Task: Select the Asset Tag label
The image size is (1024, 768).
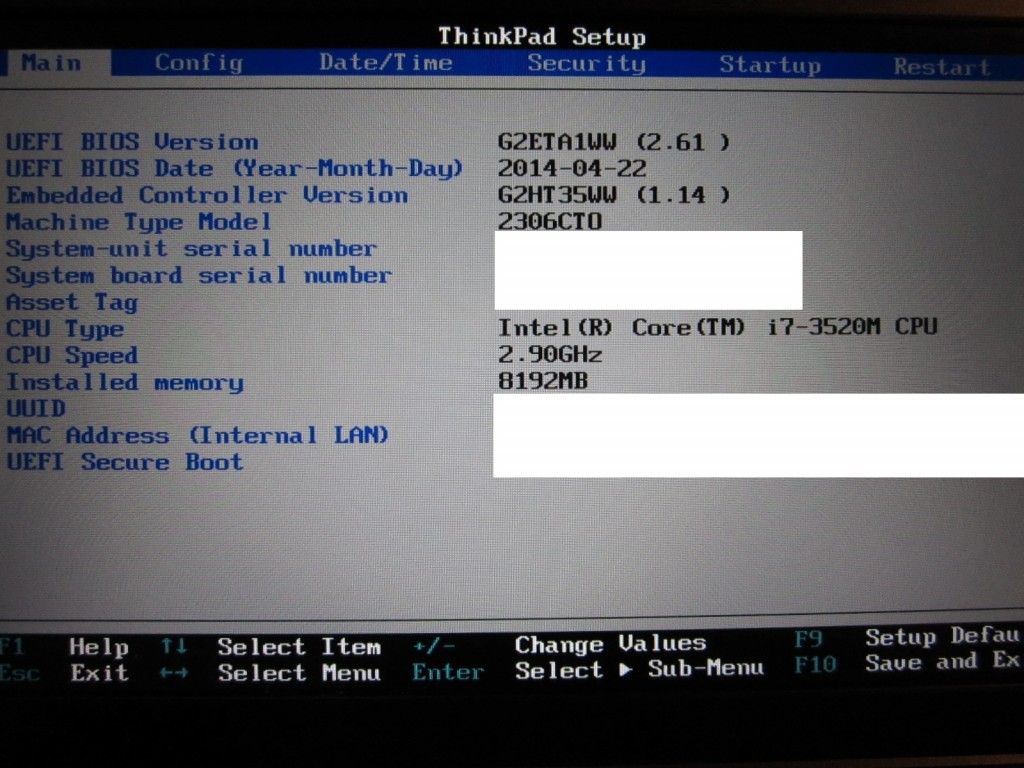Action: [72, 302]
